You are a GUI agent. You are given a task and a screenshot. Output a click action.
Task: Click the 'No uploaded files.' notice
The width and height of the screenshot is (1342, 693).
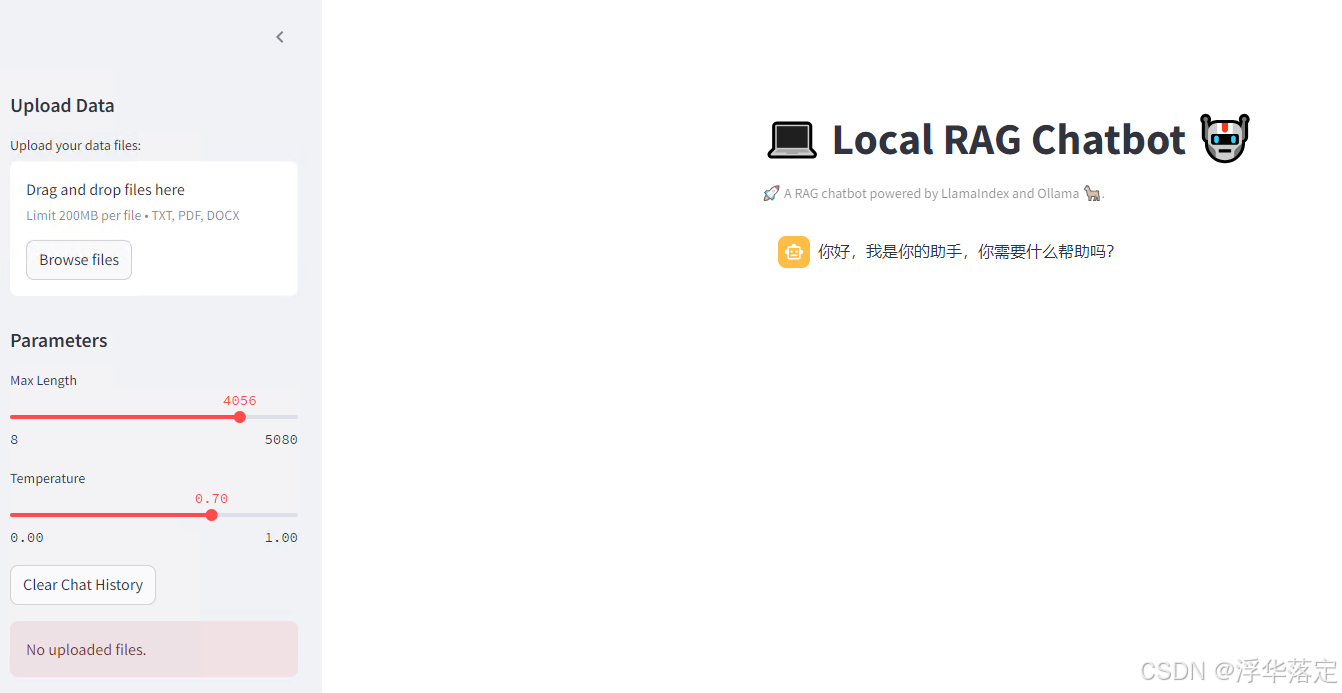coord(154,649)
